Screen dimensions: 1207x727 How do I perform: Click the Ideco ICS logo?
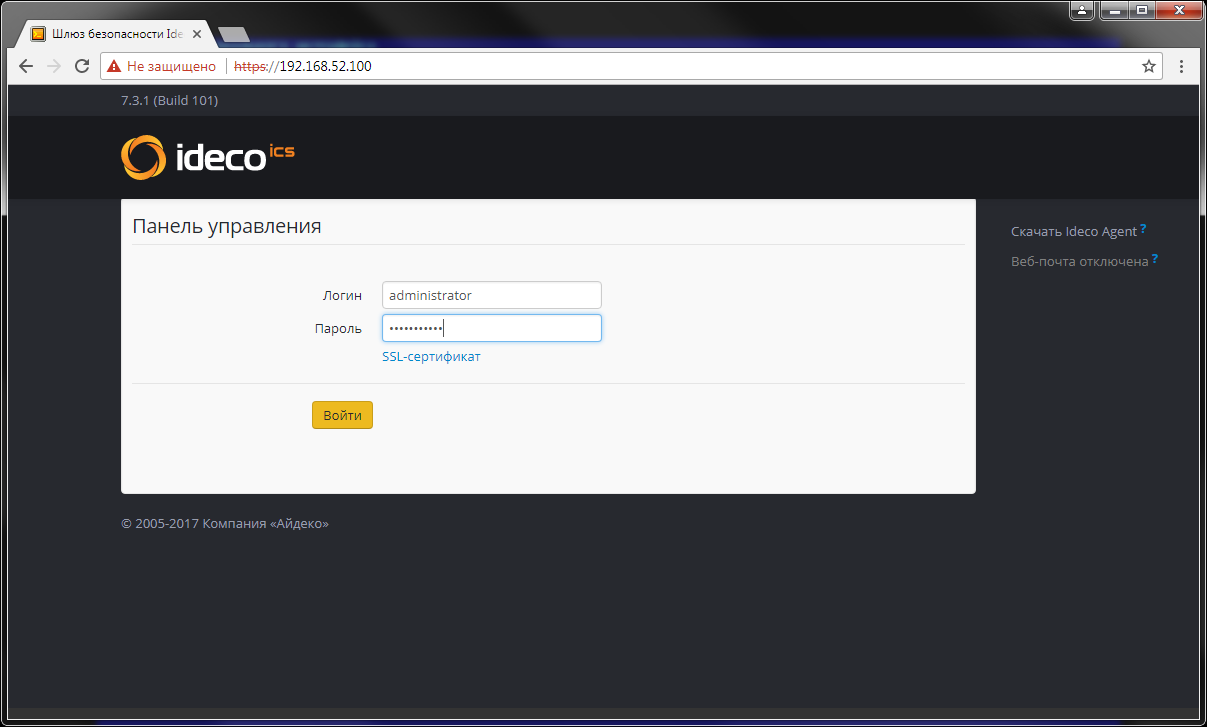pos(208,158)
